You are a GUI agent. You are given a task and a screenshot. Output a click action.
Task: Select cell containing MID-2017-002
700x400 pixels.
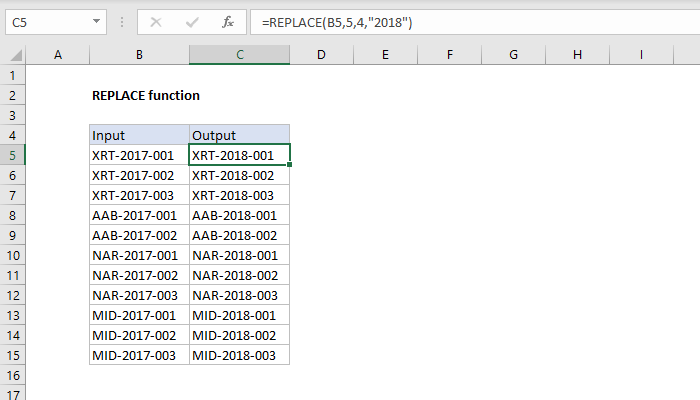pos(139,335)
